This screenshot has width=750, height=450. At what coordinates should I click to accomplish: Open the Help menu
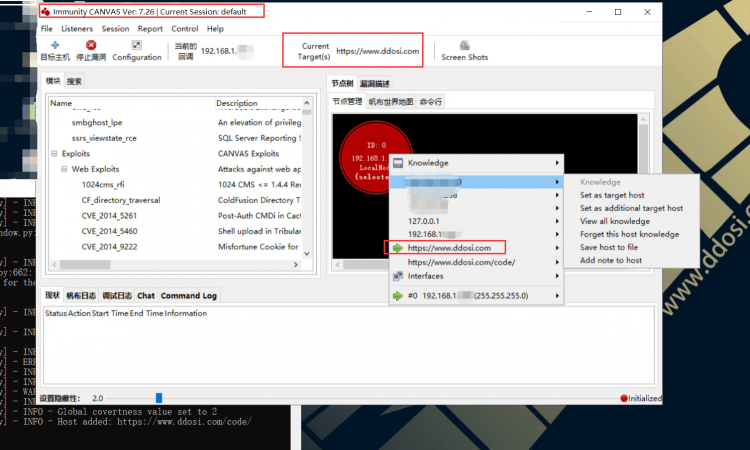215,29
